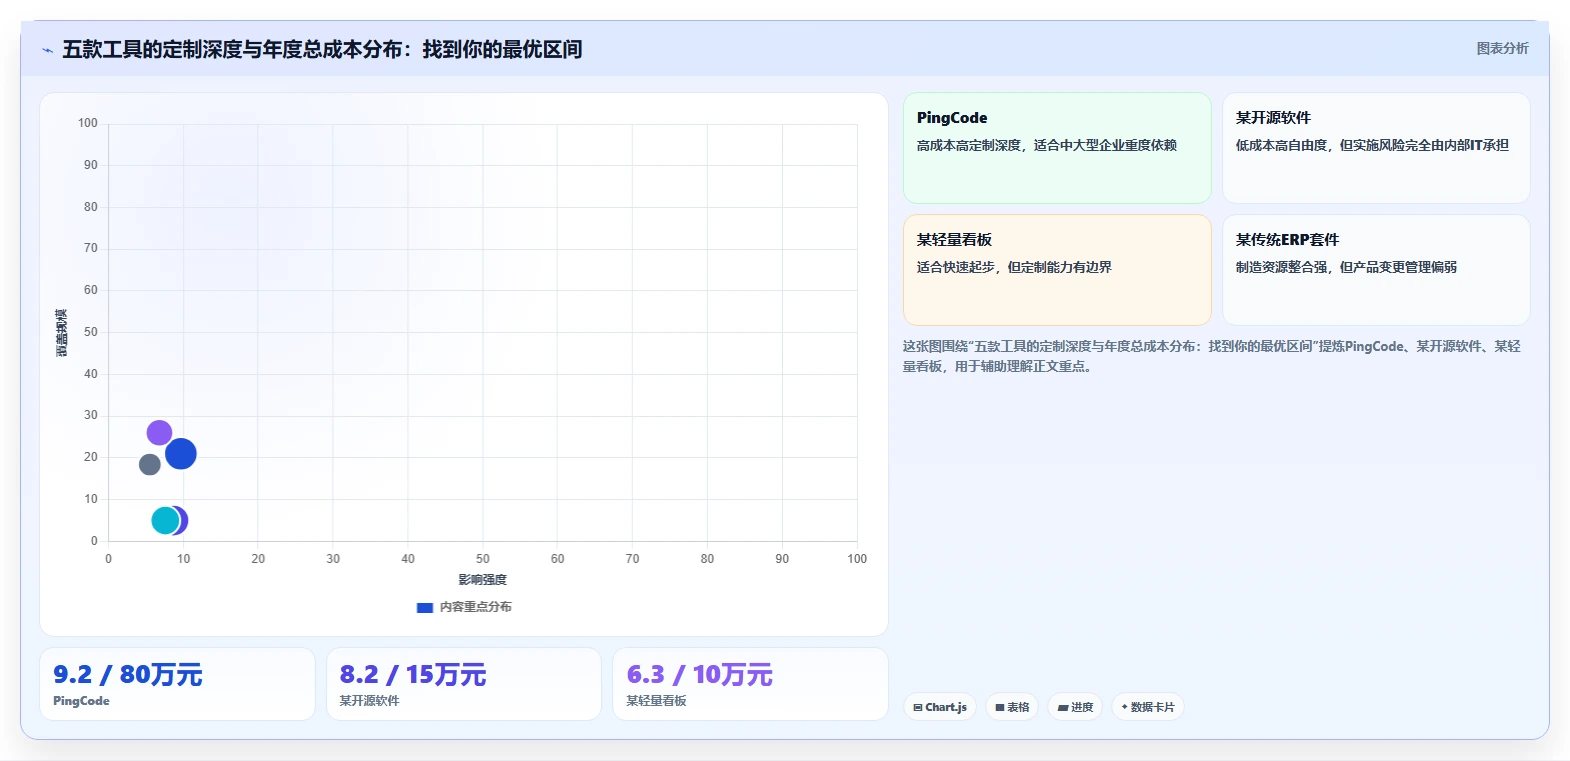Click the paragraph beginning 这张图围绕
1570x761 pixels.
[1211, 356]
